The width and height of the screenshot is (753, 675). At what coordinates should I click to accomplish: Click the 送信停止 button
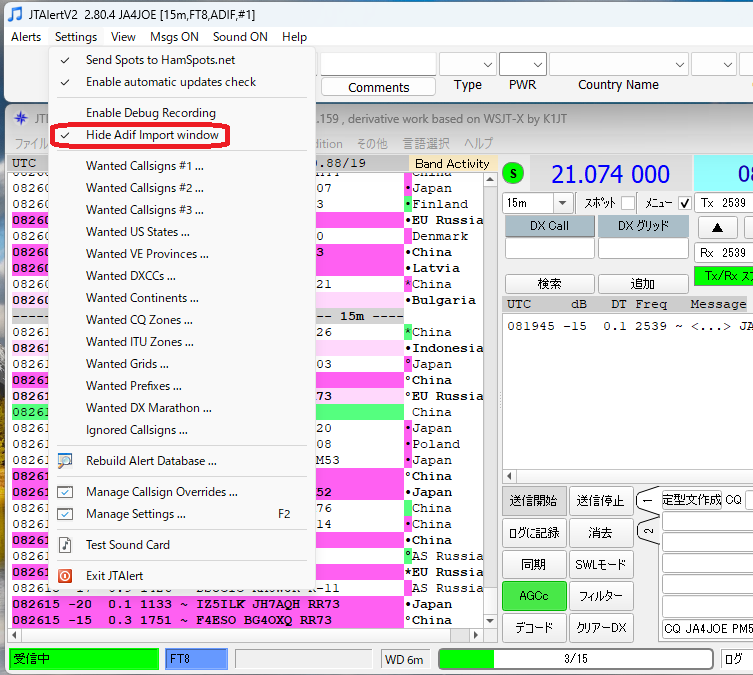coord(601,501)
